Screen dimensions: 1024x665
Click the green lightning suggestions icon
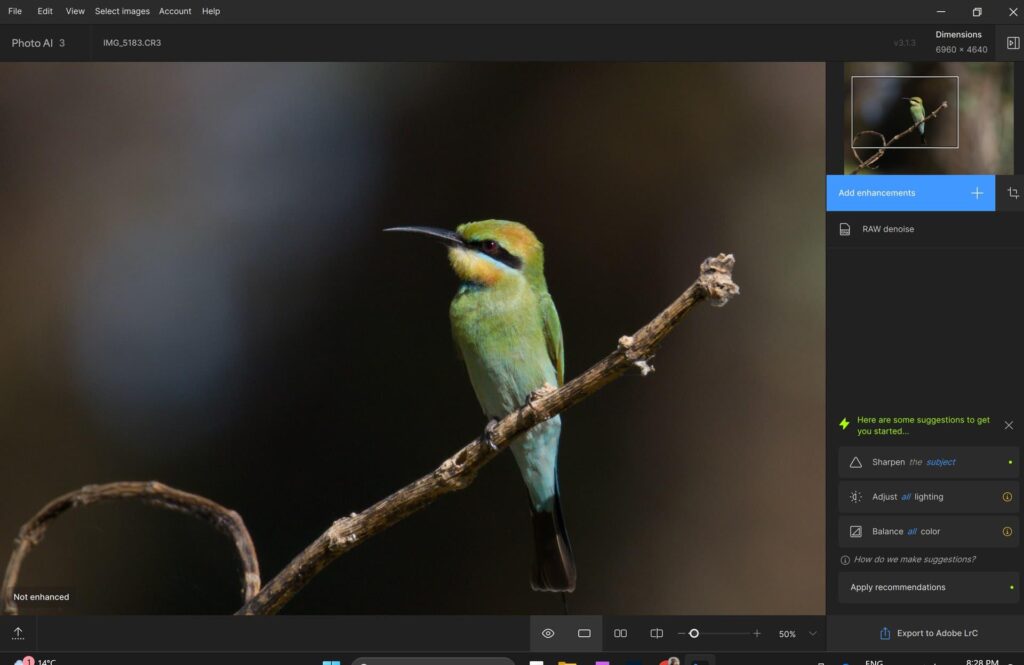(844, 424)
